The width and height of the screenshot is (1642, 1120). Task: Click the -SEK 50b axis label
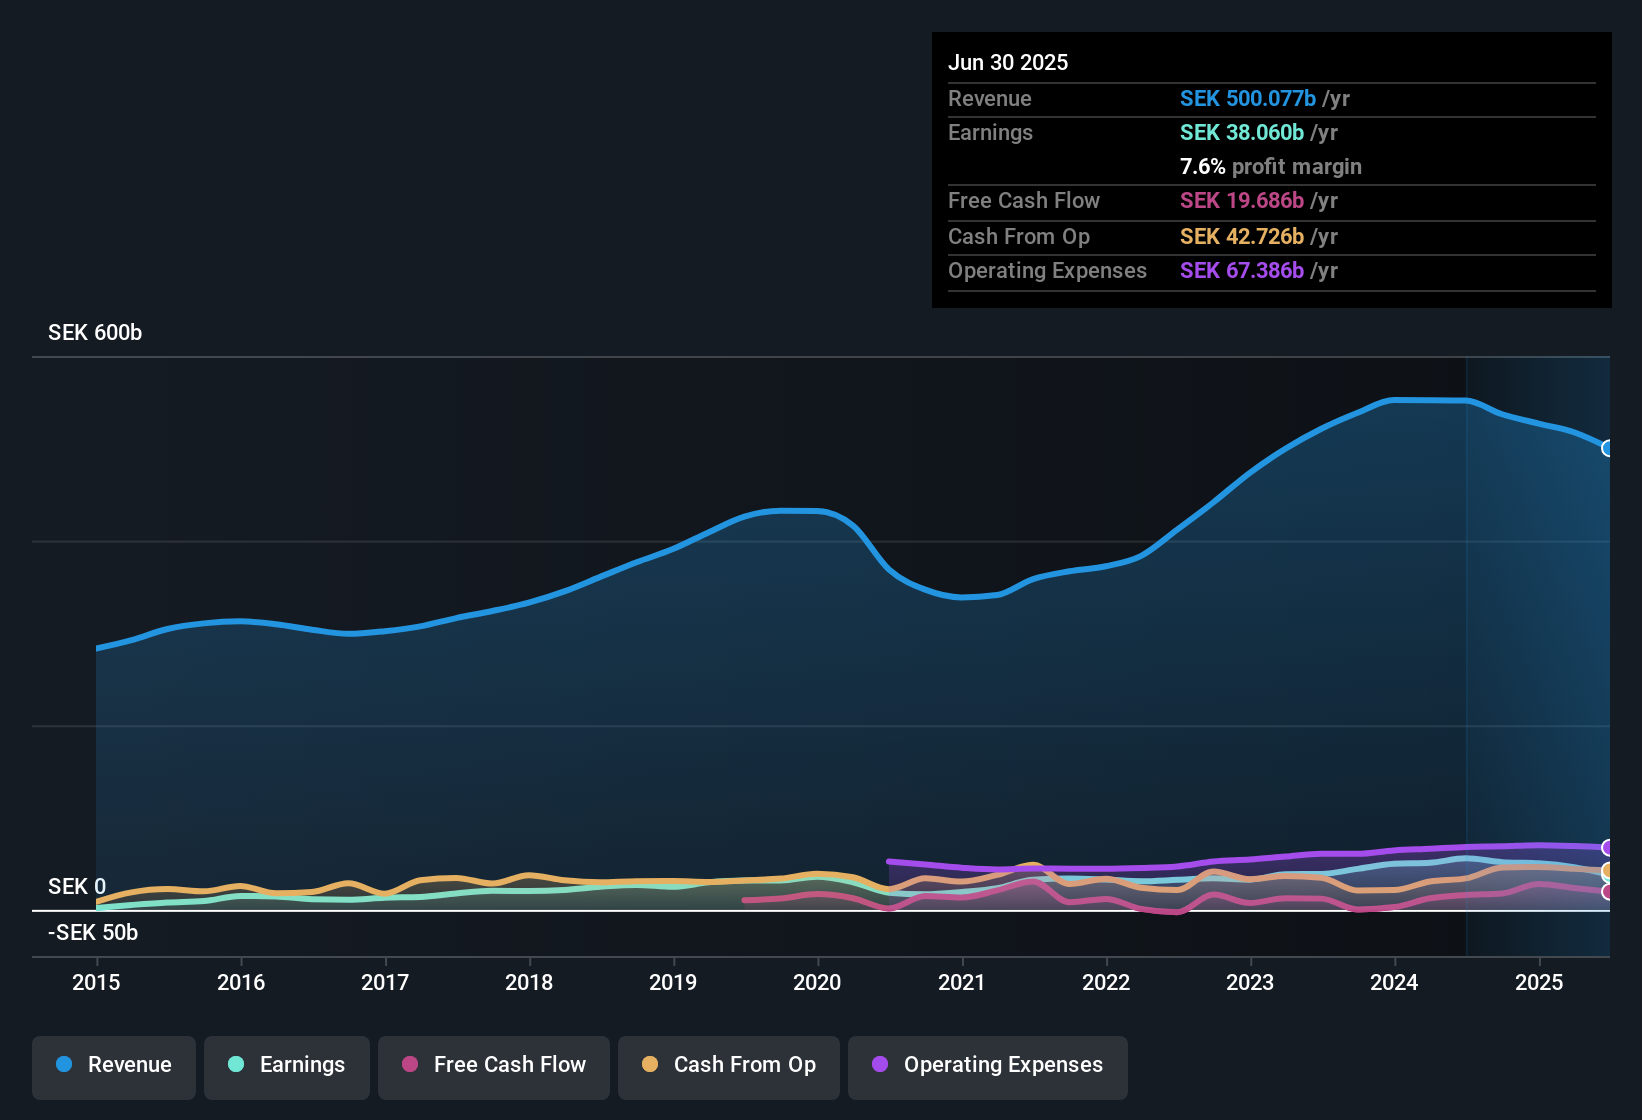(91, 932)
